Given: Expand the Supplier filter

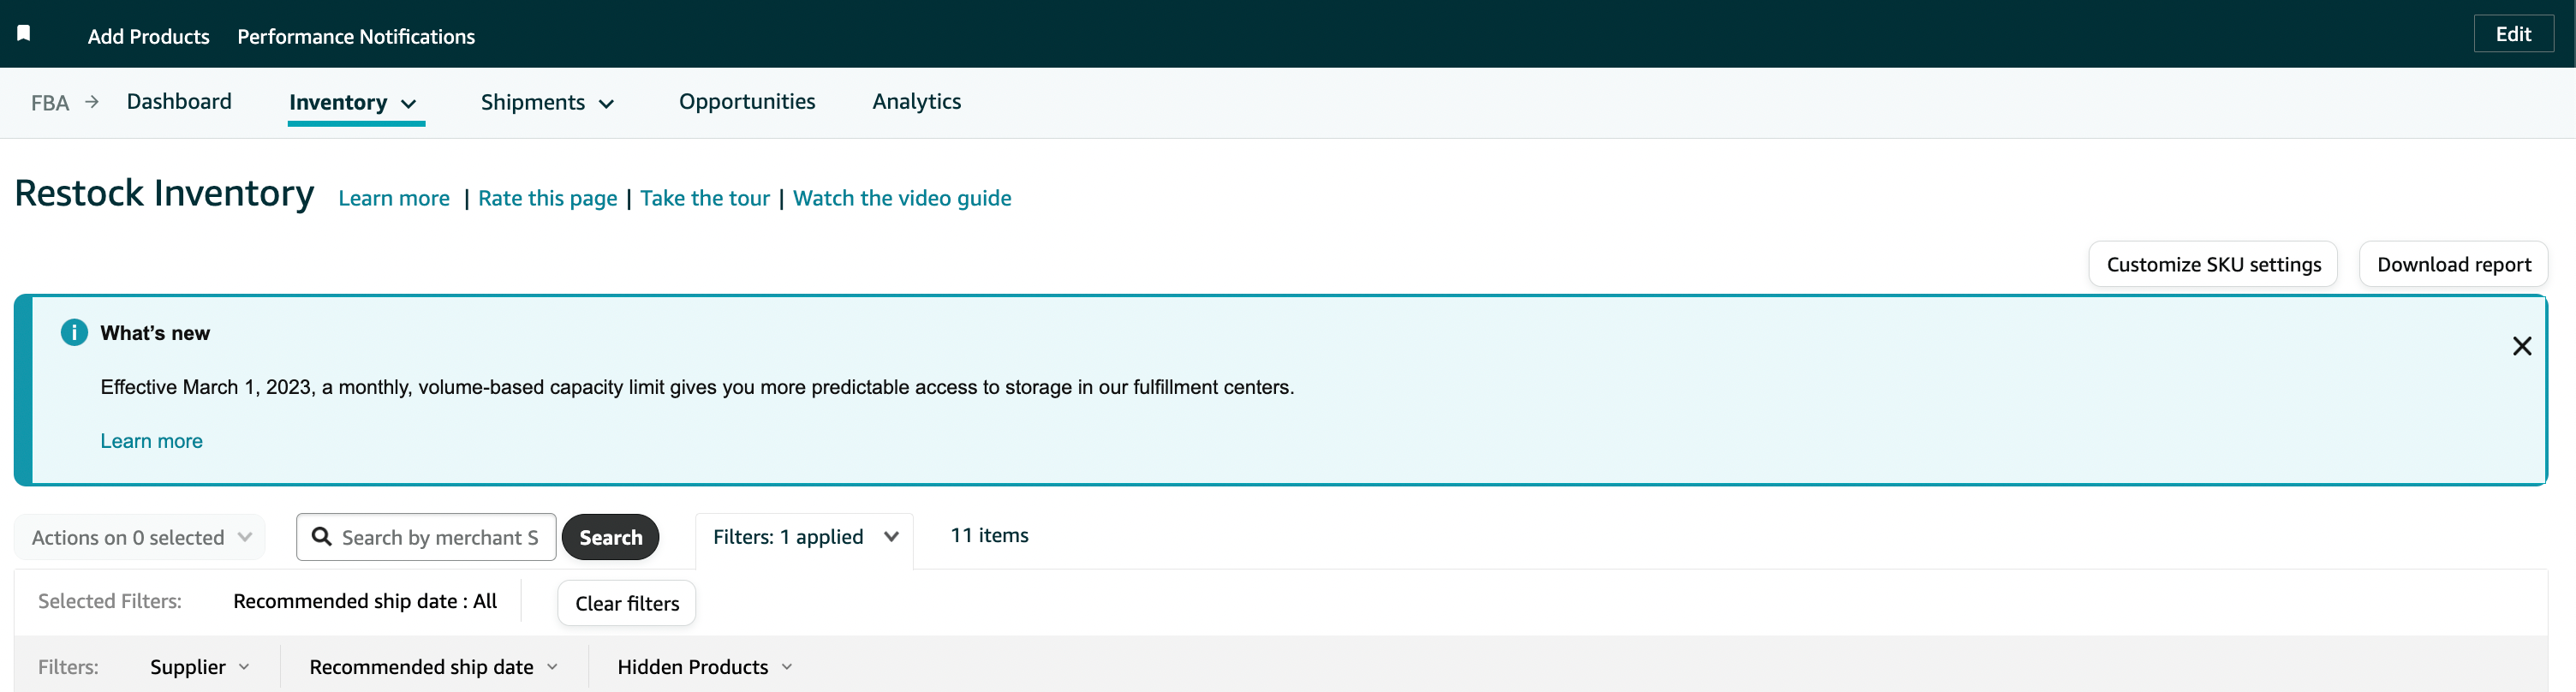Looking at the screenshot, I should coord(199,667).
